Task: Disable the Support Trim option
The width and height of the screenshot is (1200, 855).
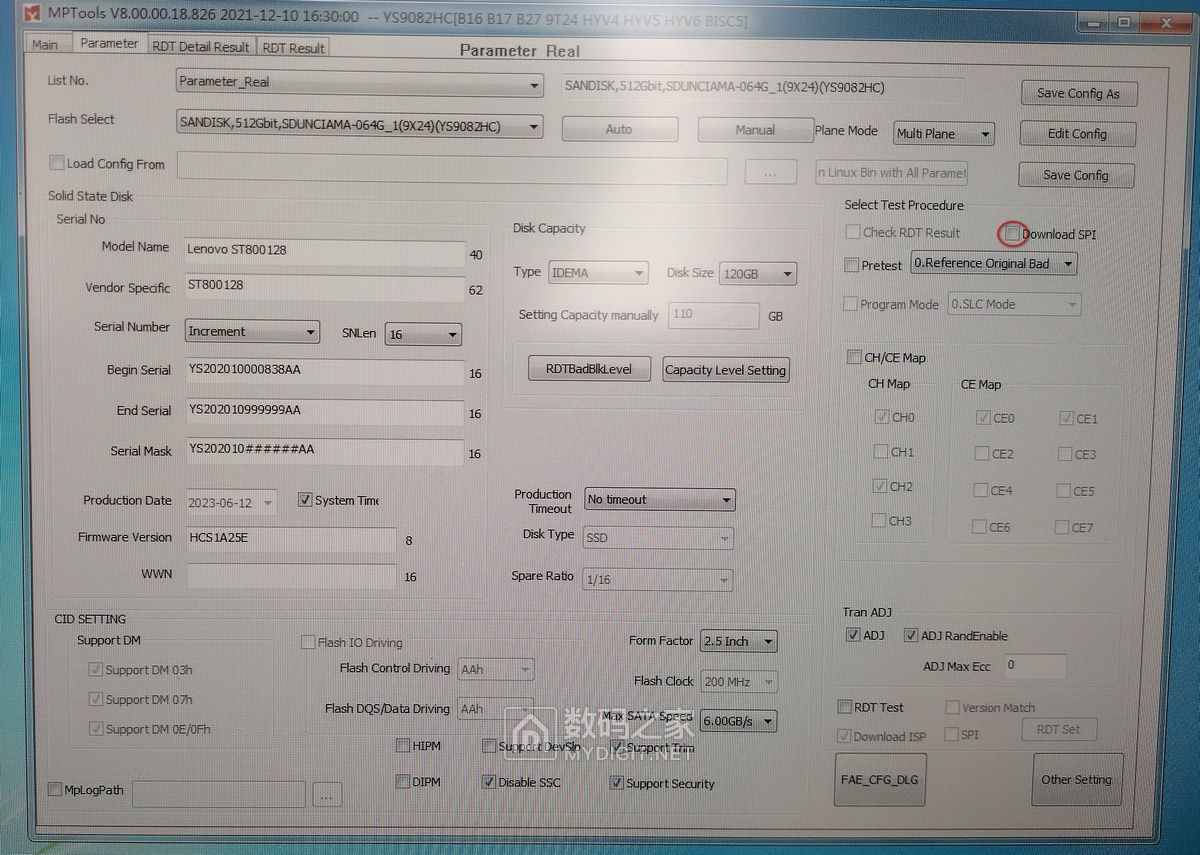Action: pos(617,748)
